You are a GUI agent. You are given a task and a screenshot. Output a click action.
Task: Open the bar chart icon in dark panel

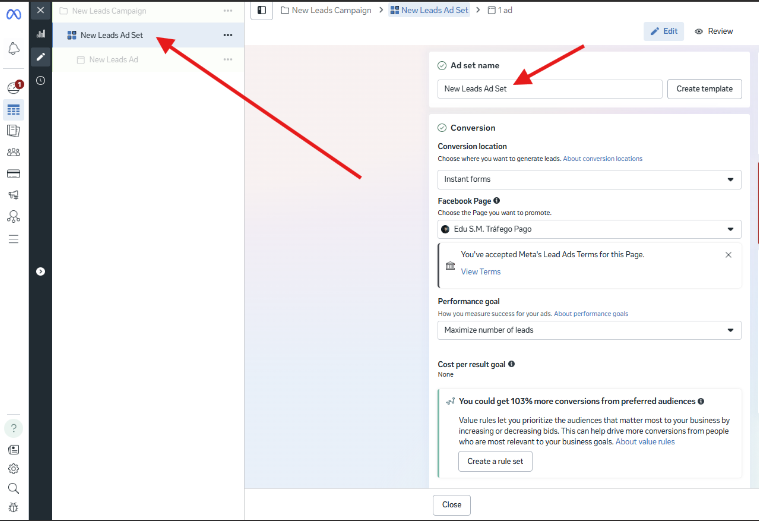click(x=40, y=33)
